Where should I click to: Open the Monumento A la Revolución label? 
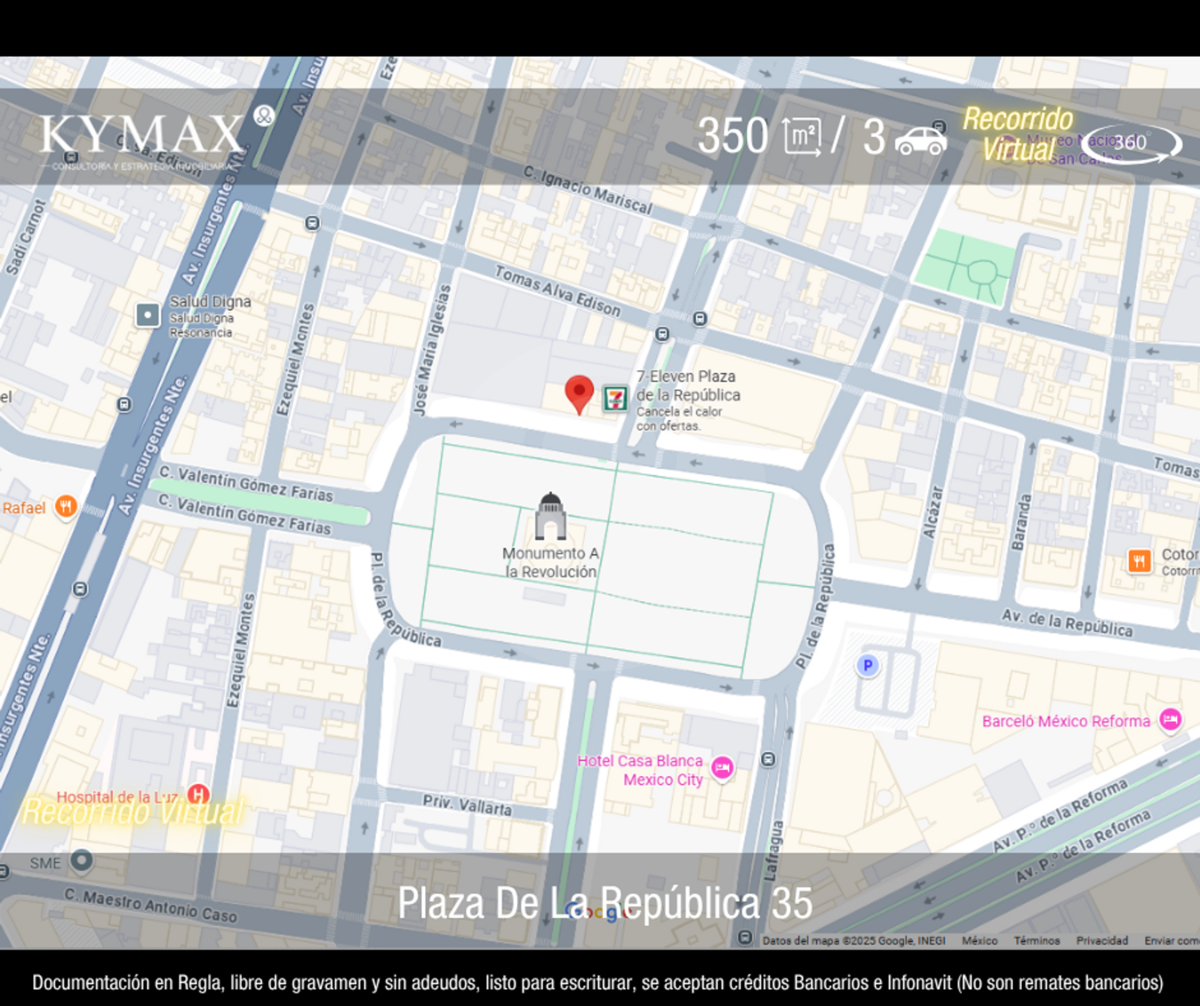[x=550, y=562]
